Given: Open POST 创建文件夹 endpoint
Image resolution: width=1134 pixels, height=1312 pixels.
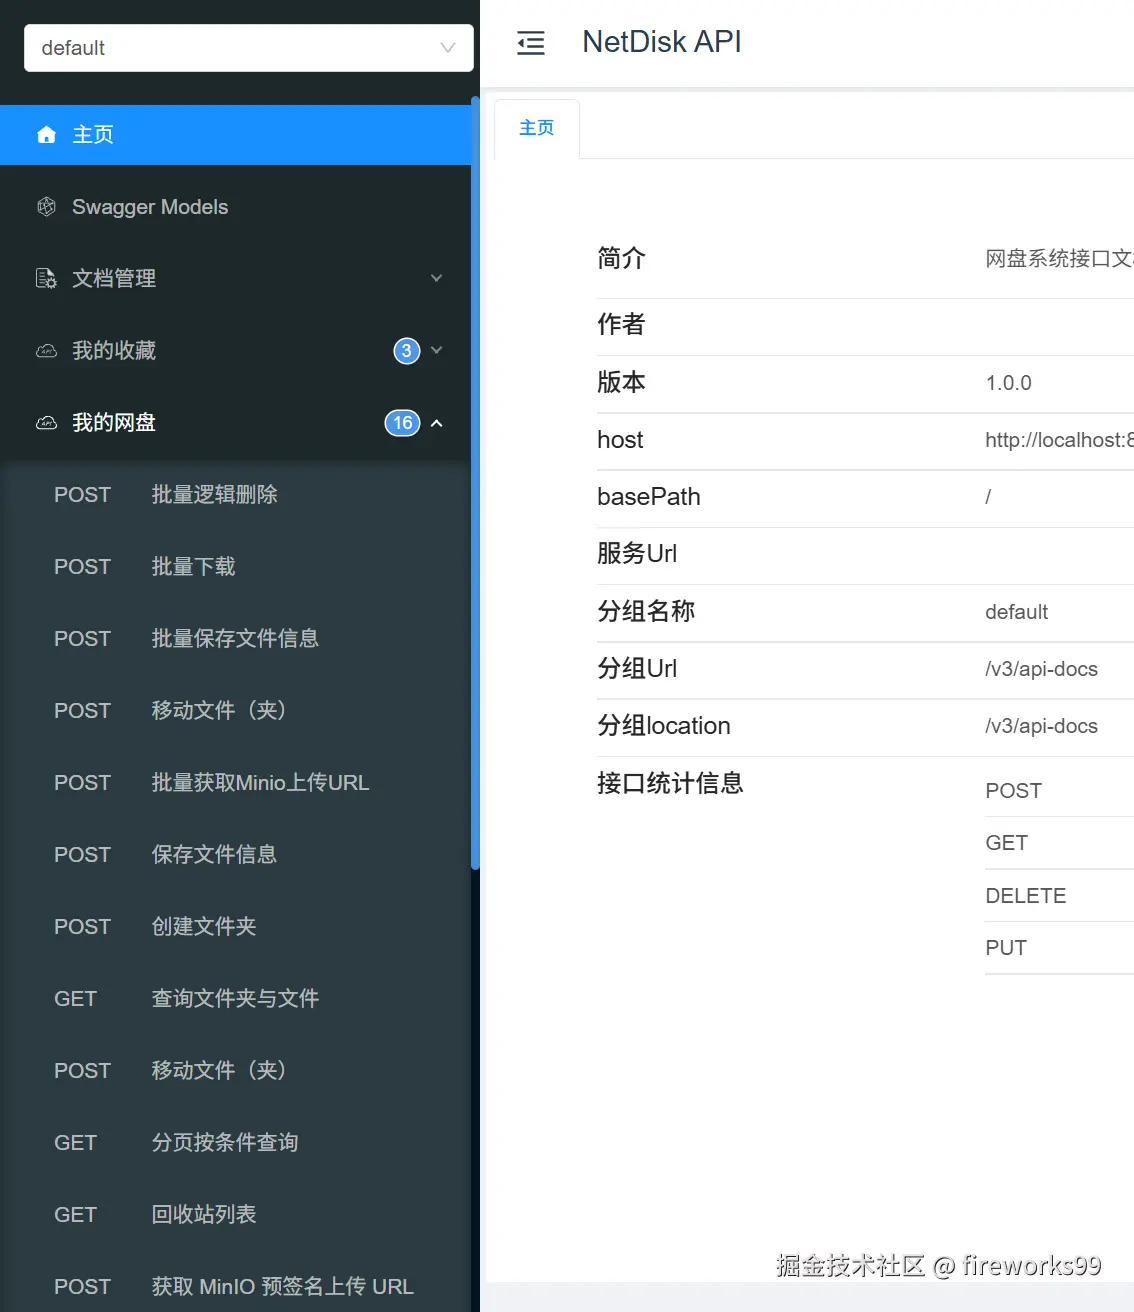Looking at the screenshot, I should 235,927.
